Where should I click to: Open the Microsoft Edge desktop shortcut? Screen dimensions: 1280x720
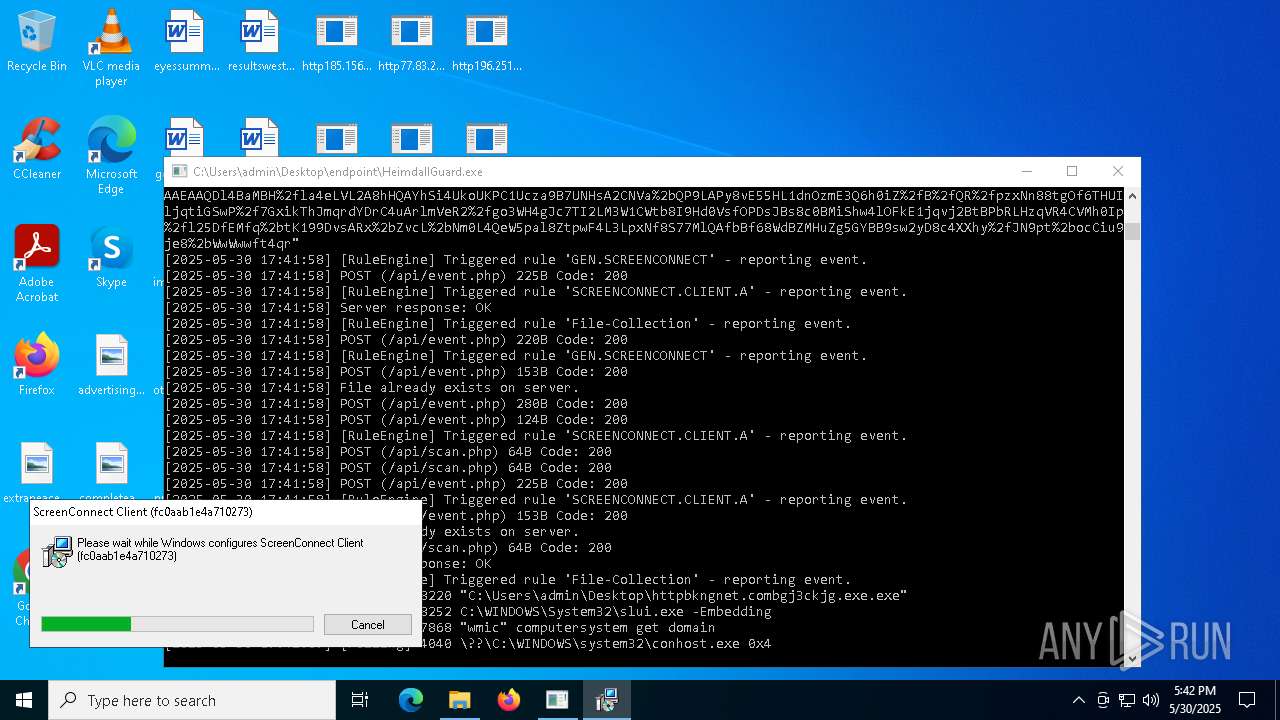point(111,156)
